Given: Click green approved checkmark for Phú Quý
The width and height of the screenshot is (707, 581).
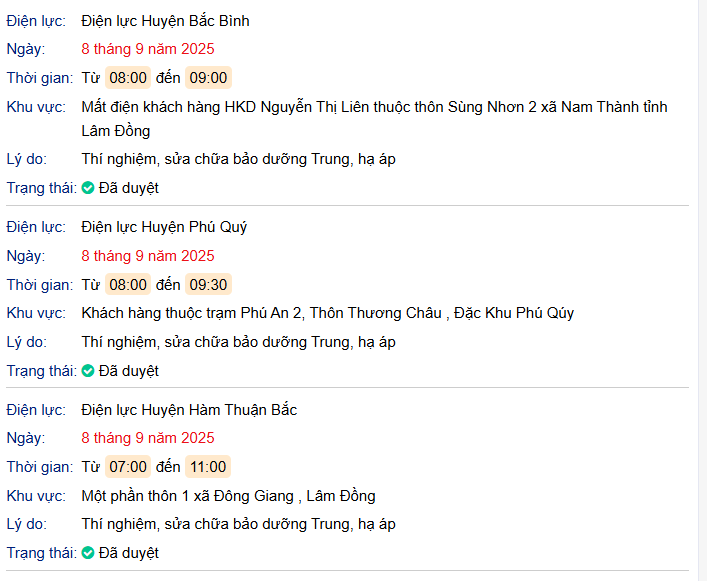Looking at the screenshot, I should (88, 371).
